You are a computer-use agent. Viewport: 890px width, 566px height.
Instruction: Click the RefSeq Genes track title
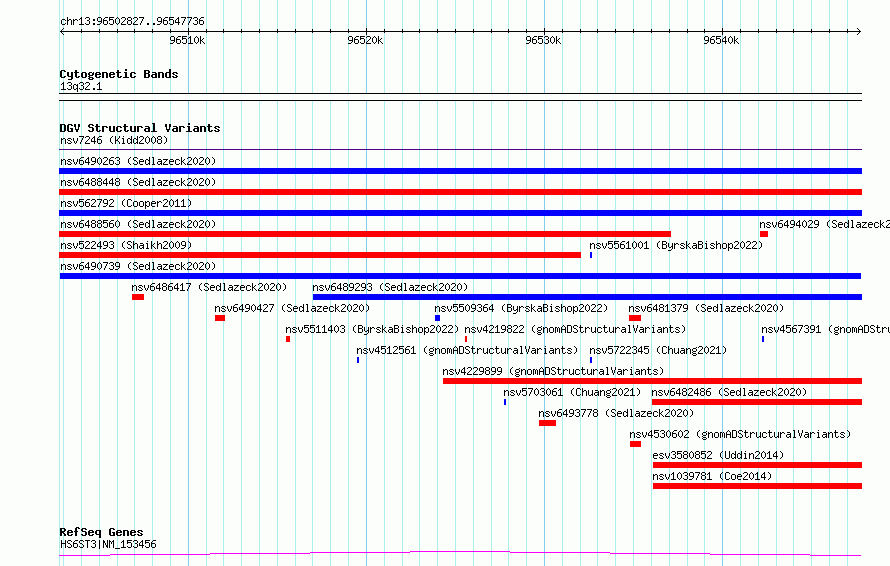coord(101,532)
